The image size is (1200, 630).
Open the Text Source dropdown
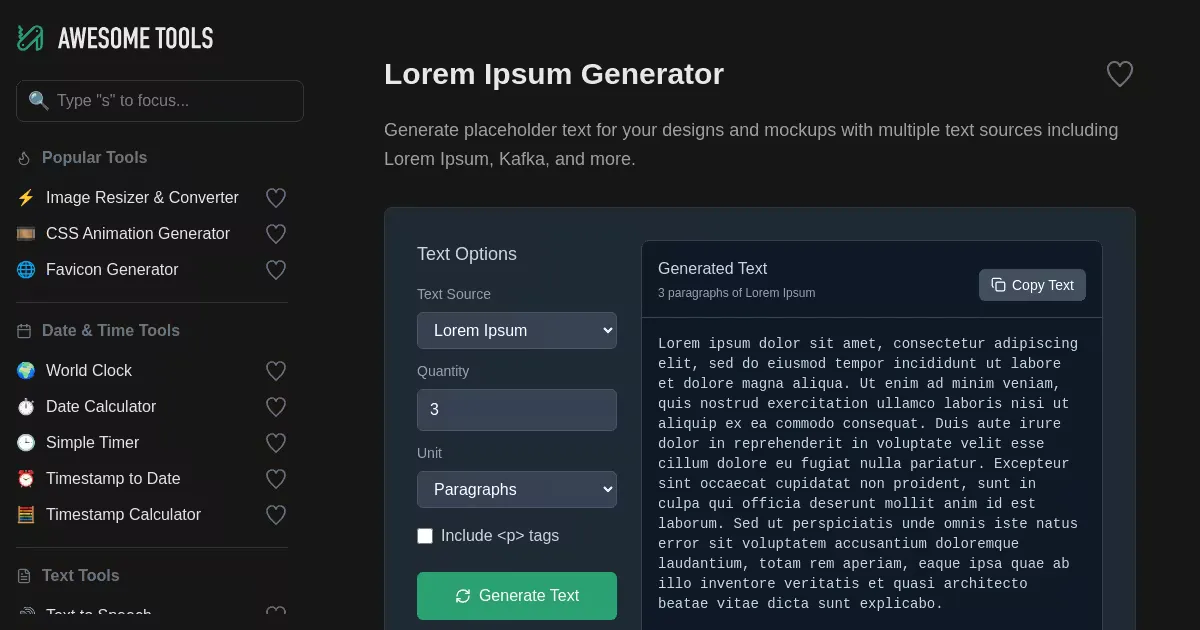tap(516, 330)
